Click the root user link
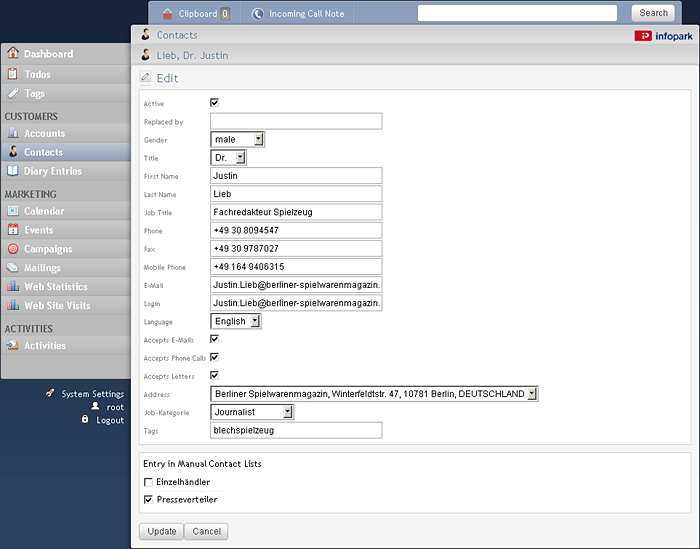The image size is (700, 549). point(115,407)
